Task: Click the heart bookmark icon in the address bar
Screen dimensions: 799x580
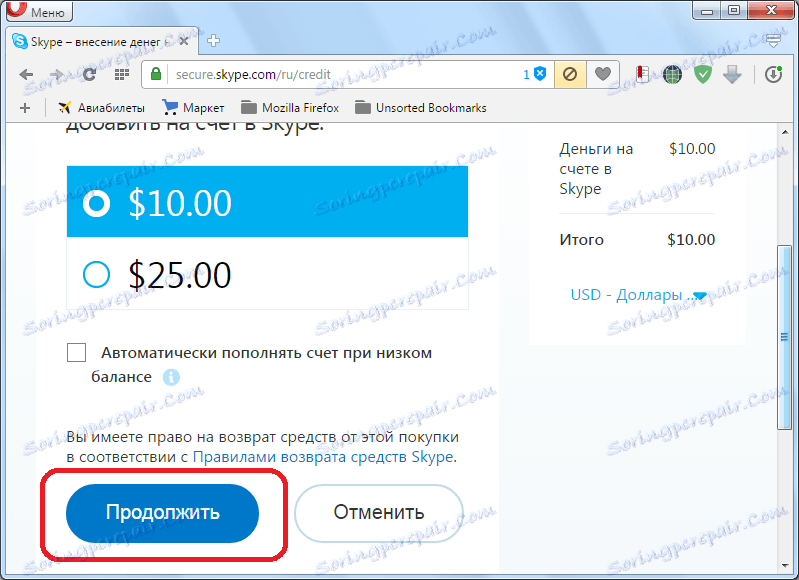Action: (x=603, y=74)
